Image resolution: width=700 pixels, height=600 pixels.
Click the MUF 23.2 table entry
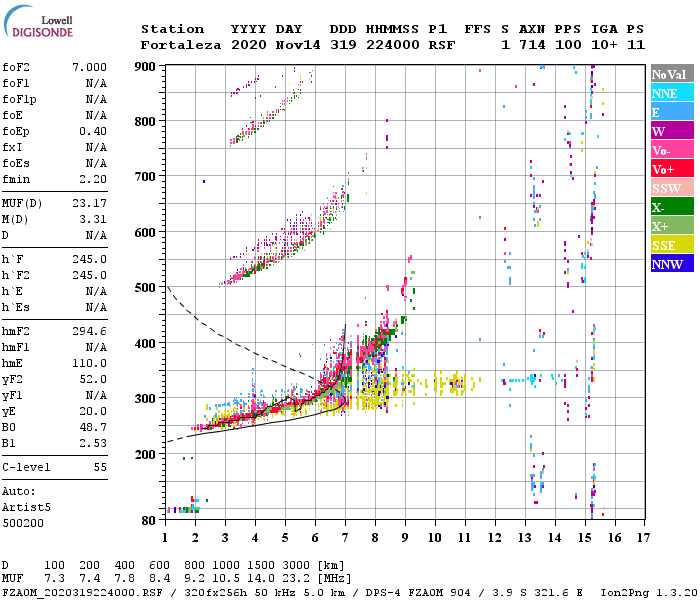296,579
